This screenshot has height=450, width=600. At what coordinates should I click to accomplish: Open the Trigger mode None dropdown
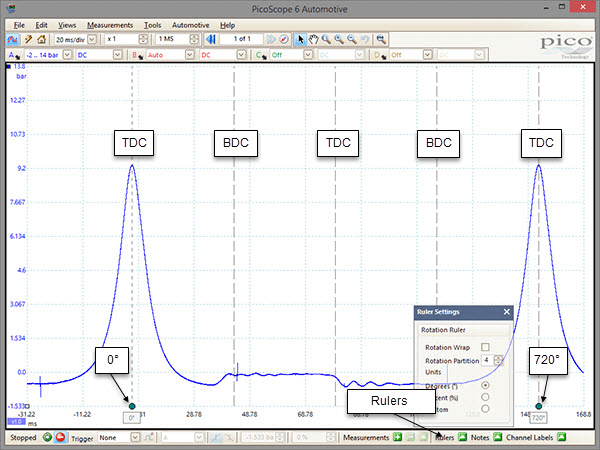click(x=135, y=437)
